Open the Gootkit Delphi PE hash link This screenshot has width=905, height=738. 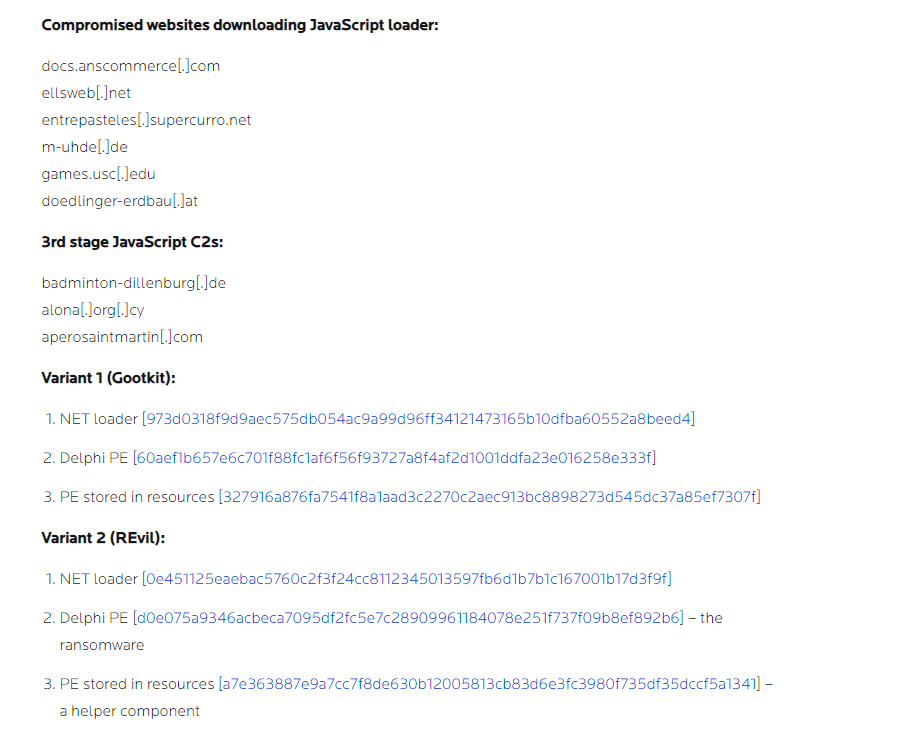394,458
